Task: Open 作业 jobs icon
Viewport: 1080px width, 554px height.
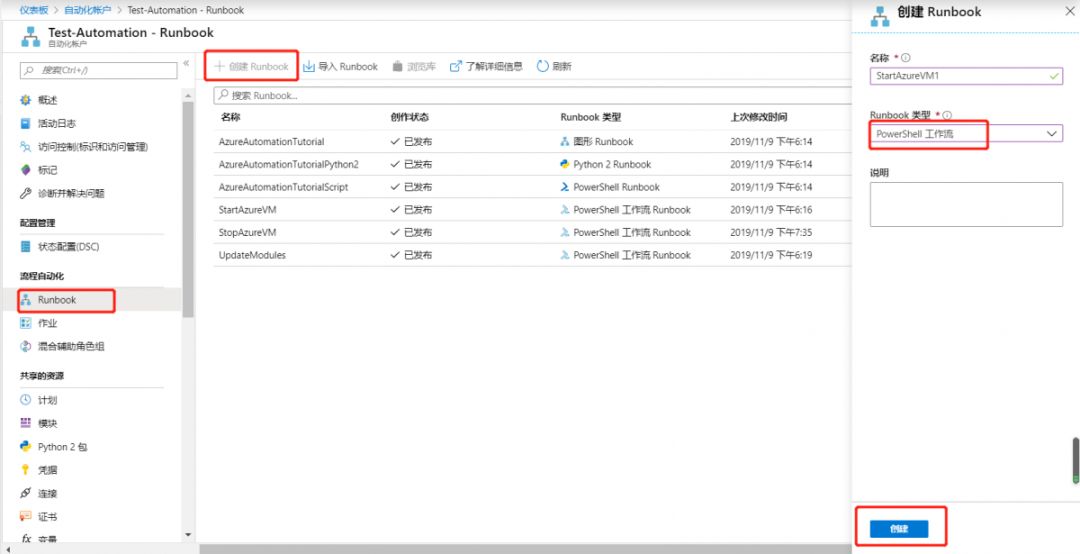Action: pyautogui.click(x=25, y=323)
